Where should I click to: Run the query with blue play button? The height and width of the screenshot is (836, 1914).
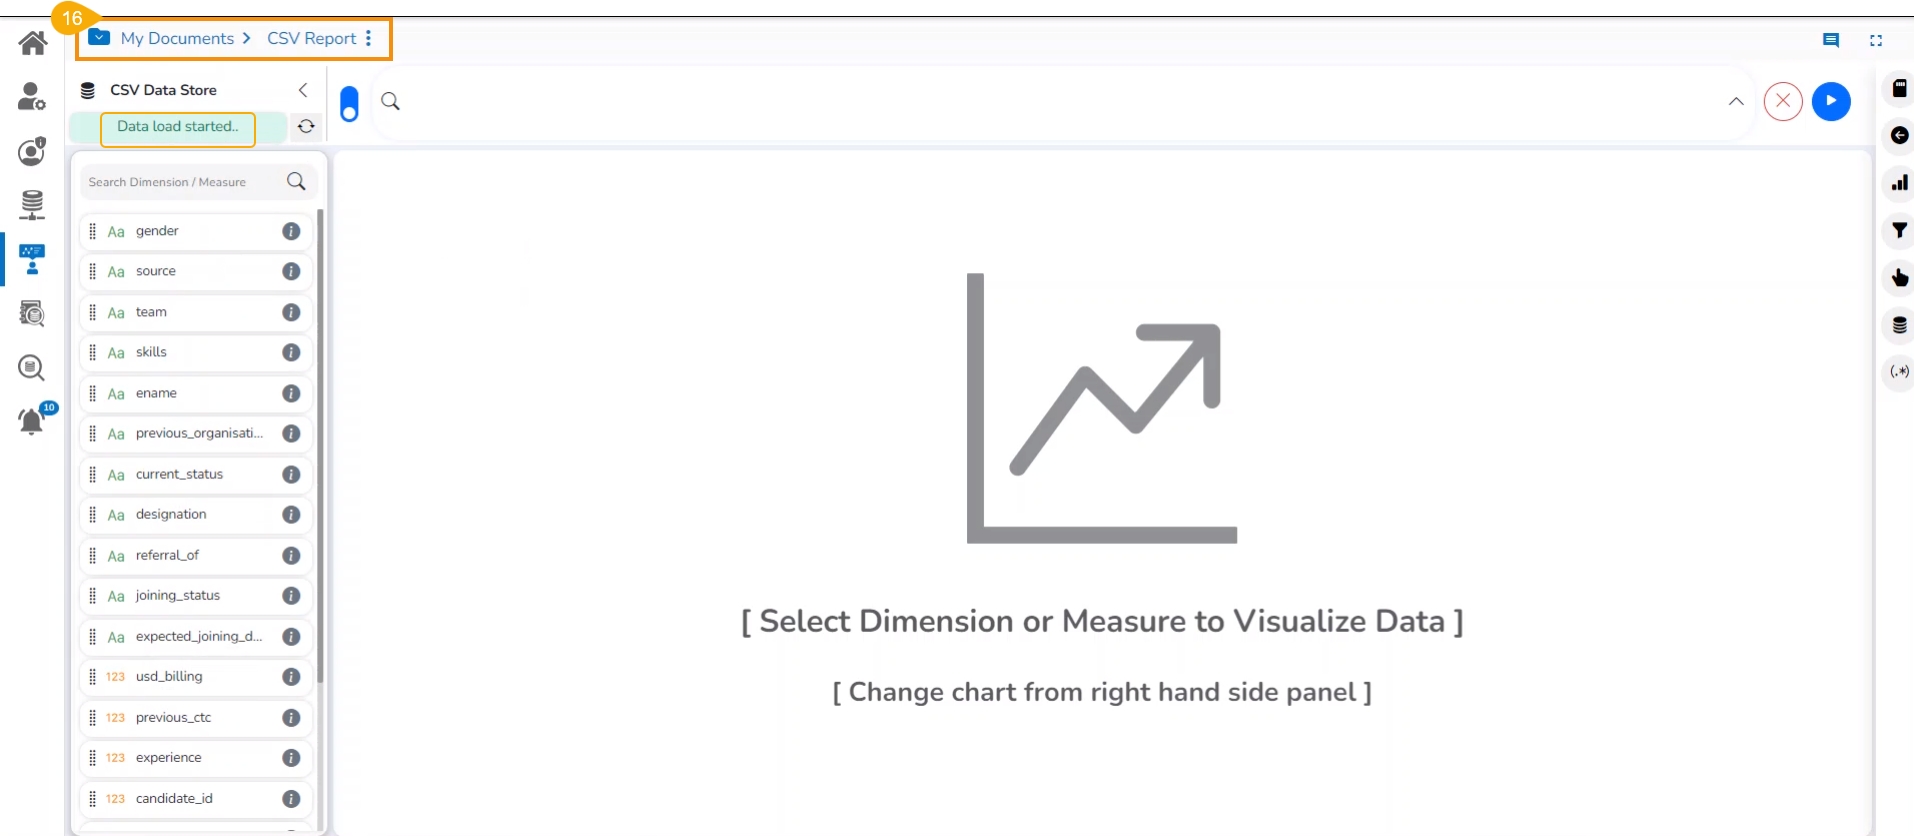pyautogui.click(x=1831, y=101)
